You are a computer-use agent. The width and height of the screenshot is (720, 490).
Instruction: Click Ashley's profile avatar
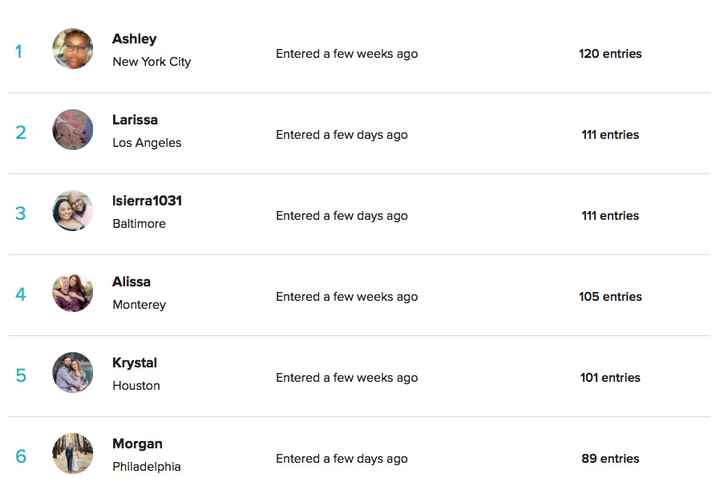(x=73, y=49)
